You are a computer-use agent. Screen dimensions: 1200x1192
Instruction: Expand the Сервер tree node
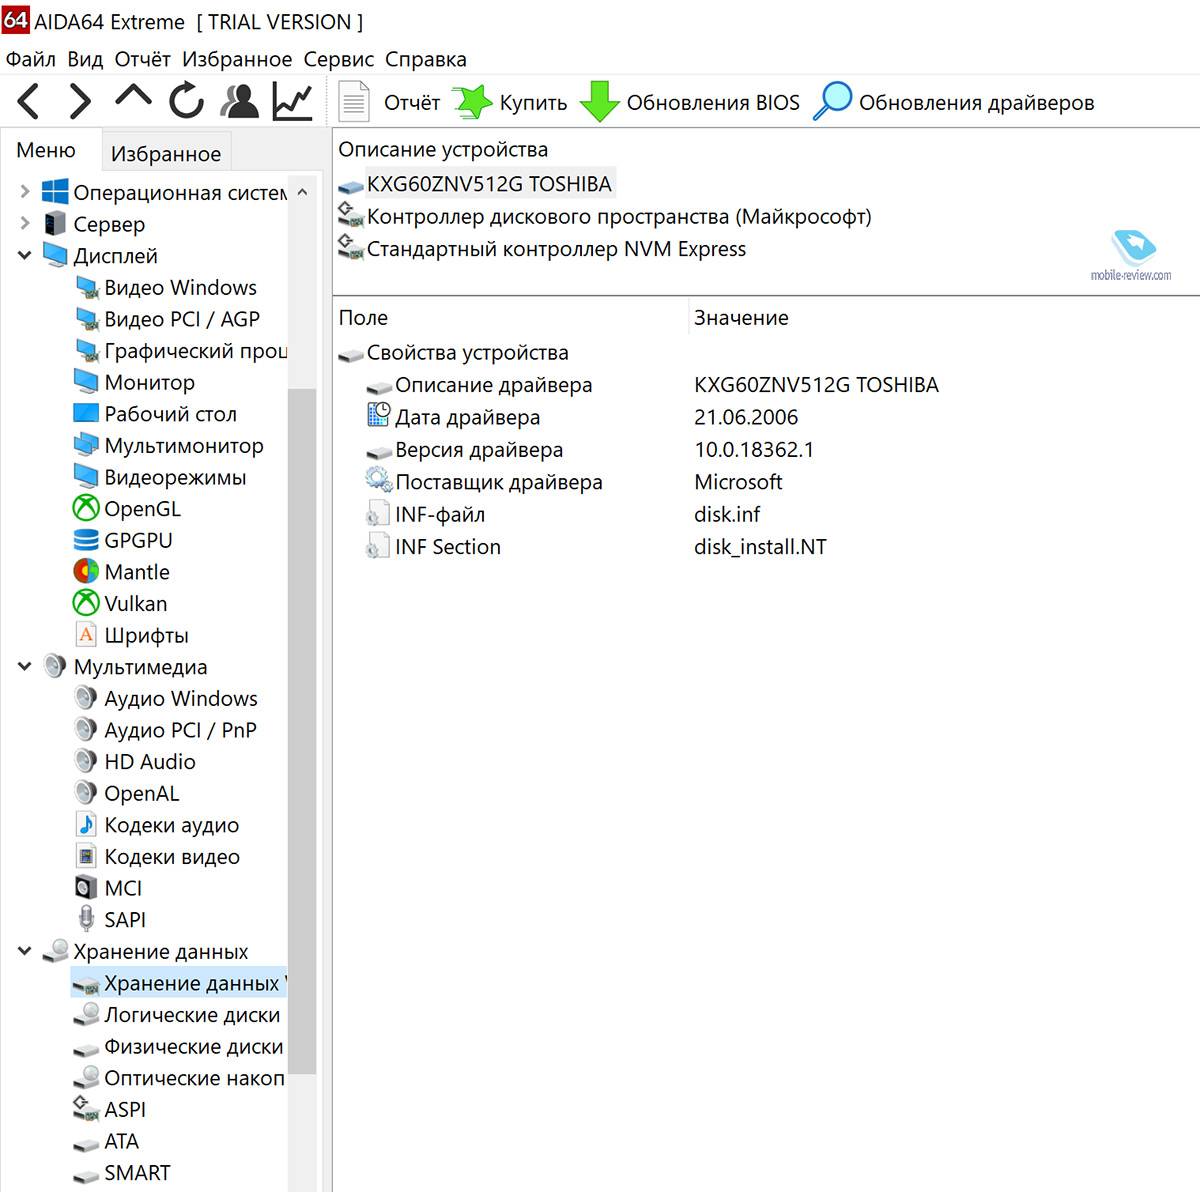click(24, 224)
